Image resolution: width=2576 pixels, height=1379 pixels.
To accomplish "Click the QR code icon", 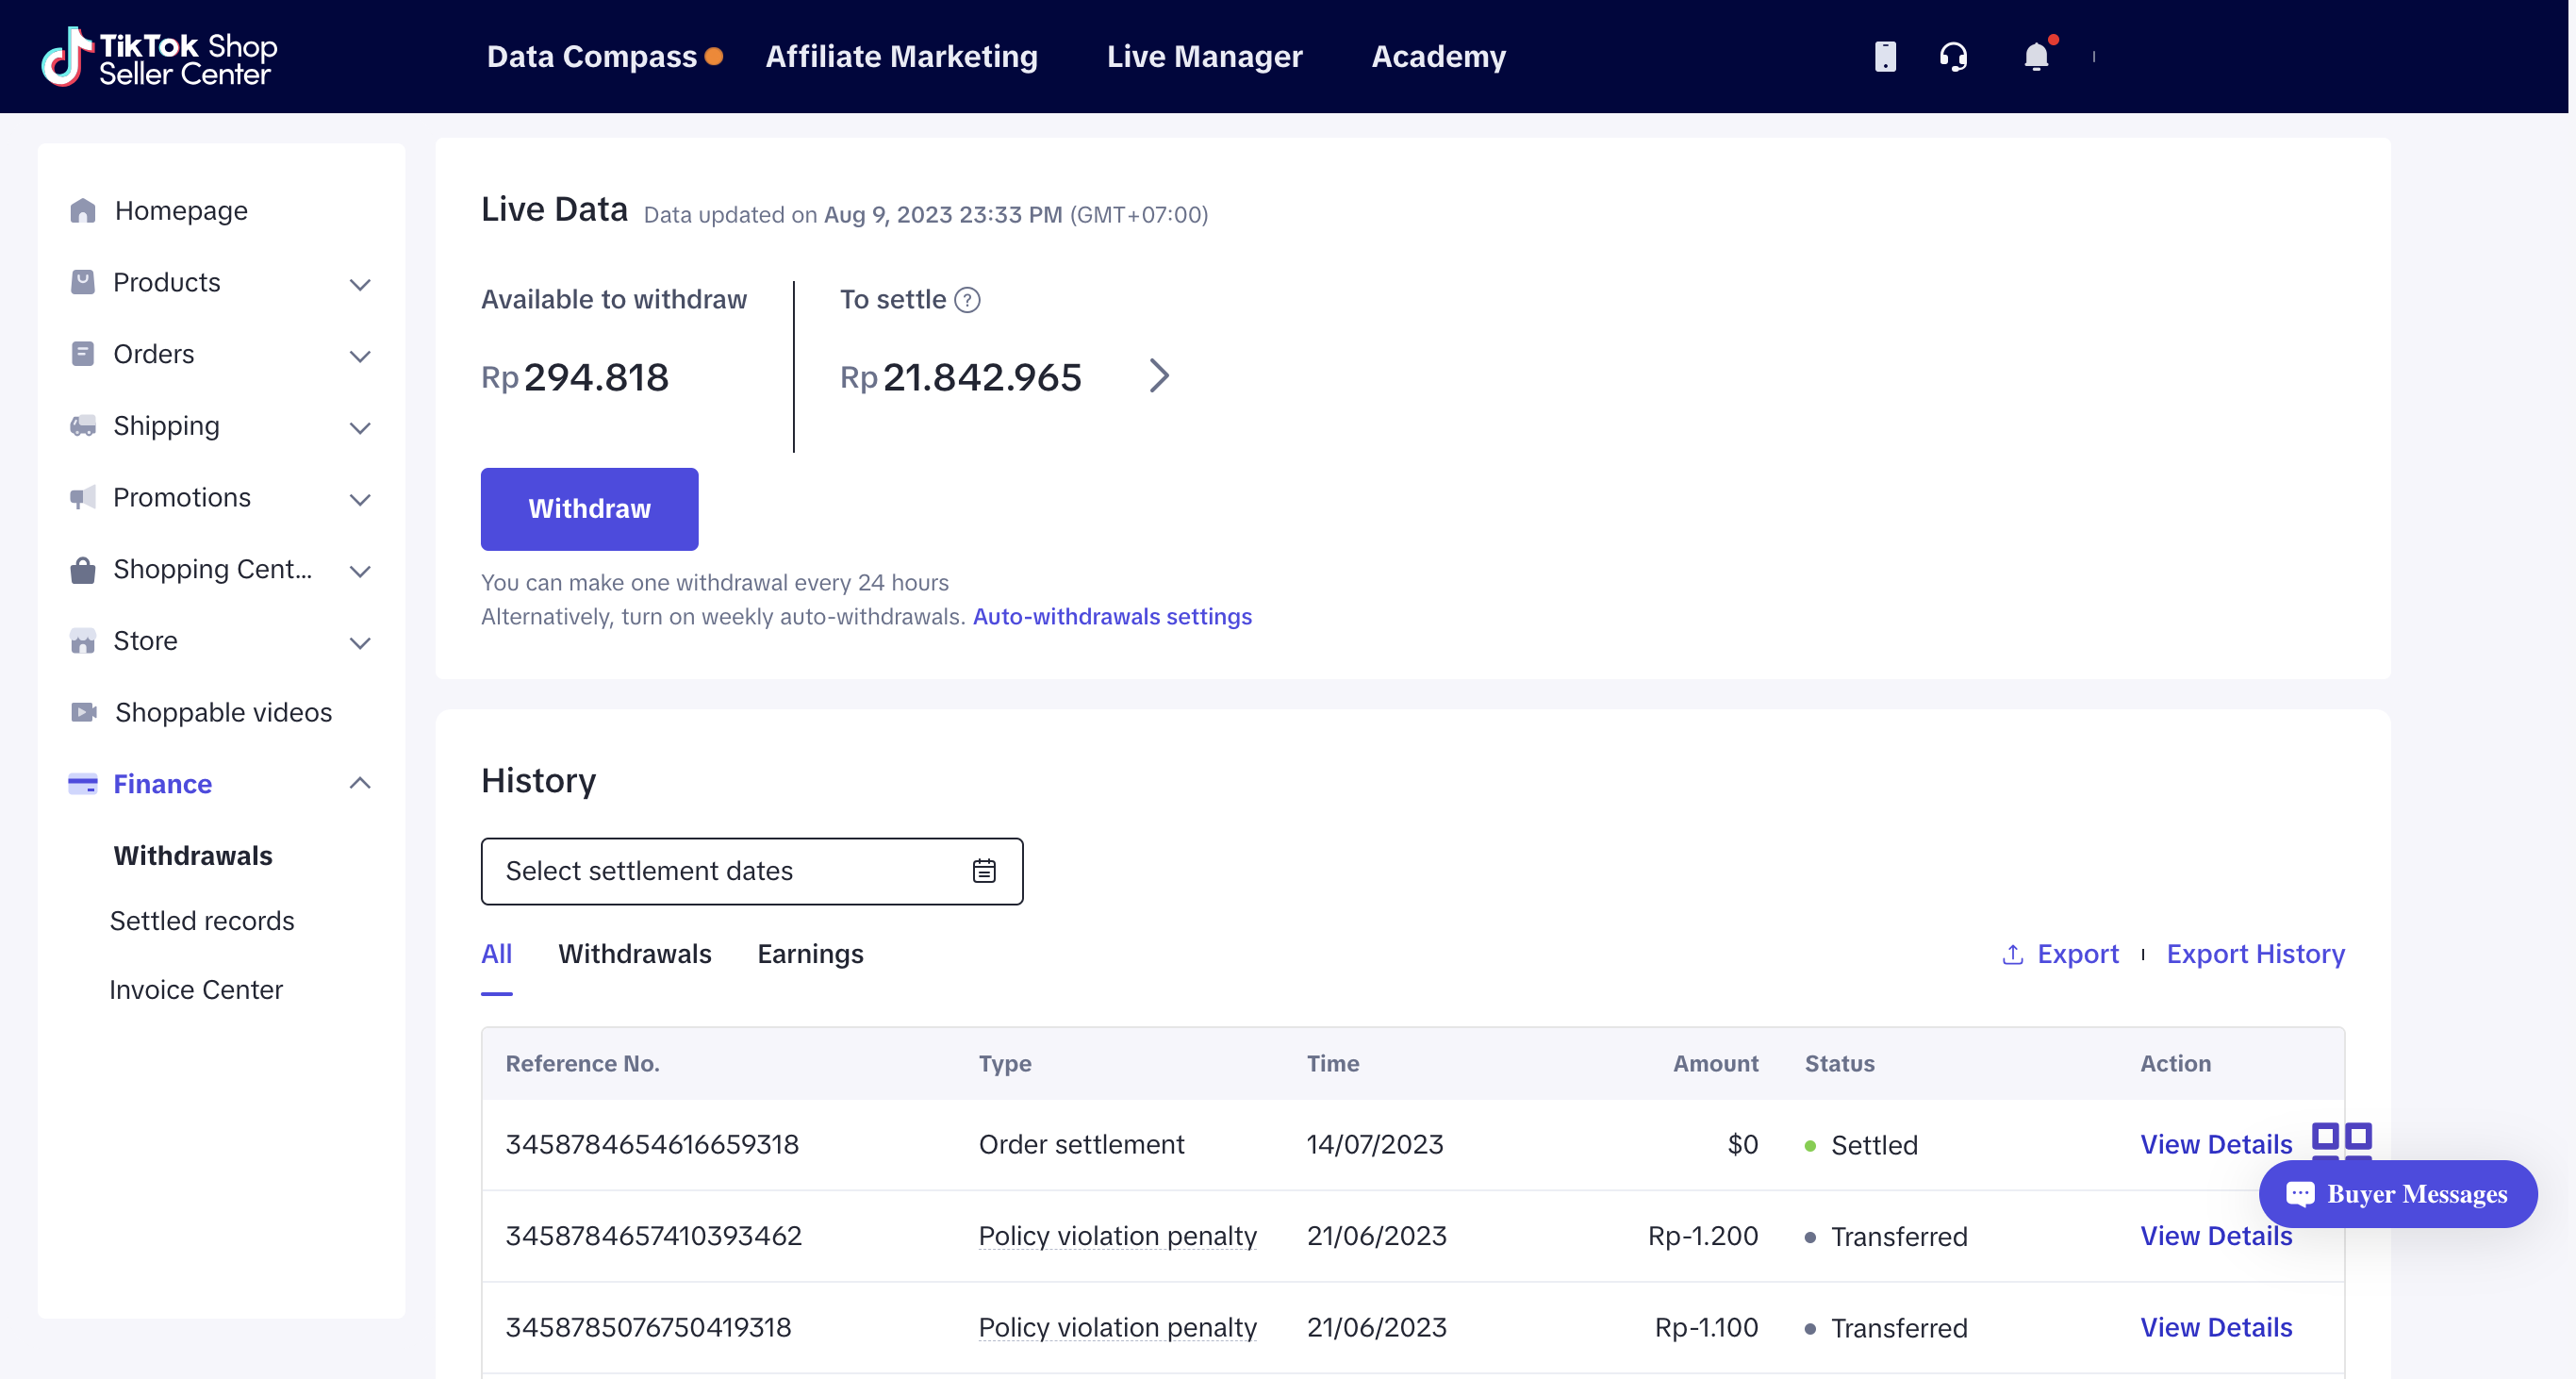I will pos(2341,1139).
